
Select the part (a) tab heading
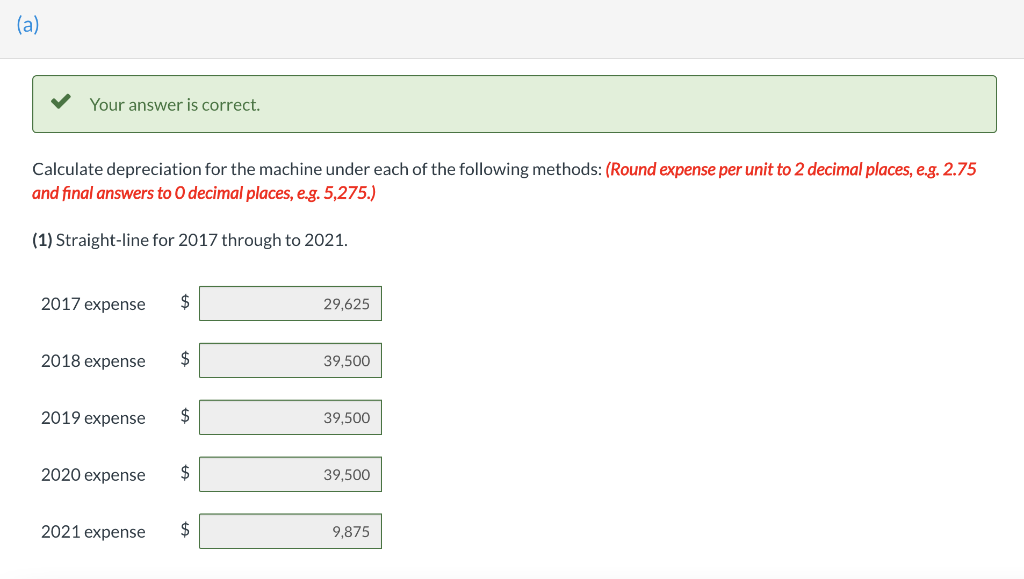click(28, 24)
